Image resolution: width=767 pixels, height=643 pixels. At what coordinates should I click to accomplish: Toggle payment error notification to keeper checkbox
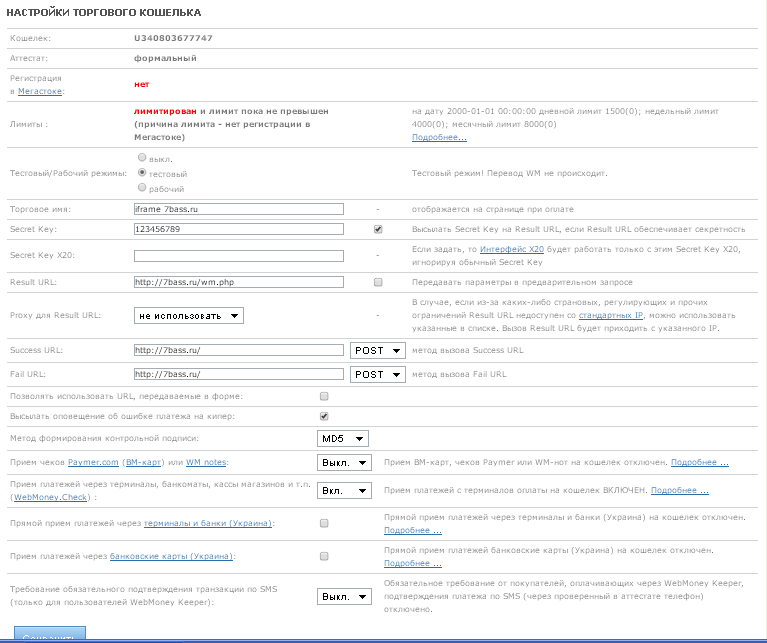323,416
